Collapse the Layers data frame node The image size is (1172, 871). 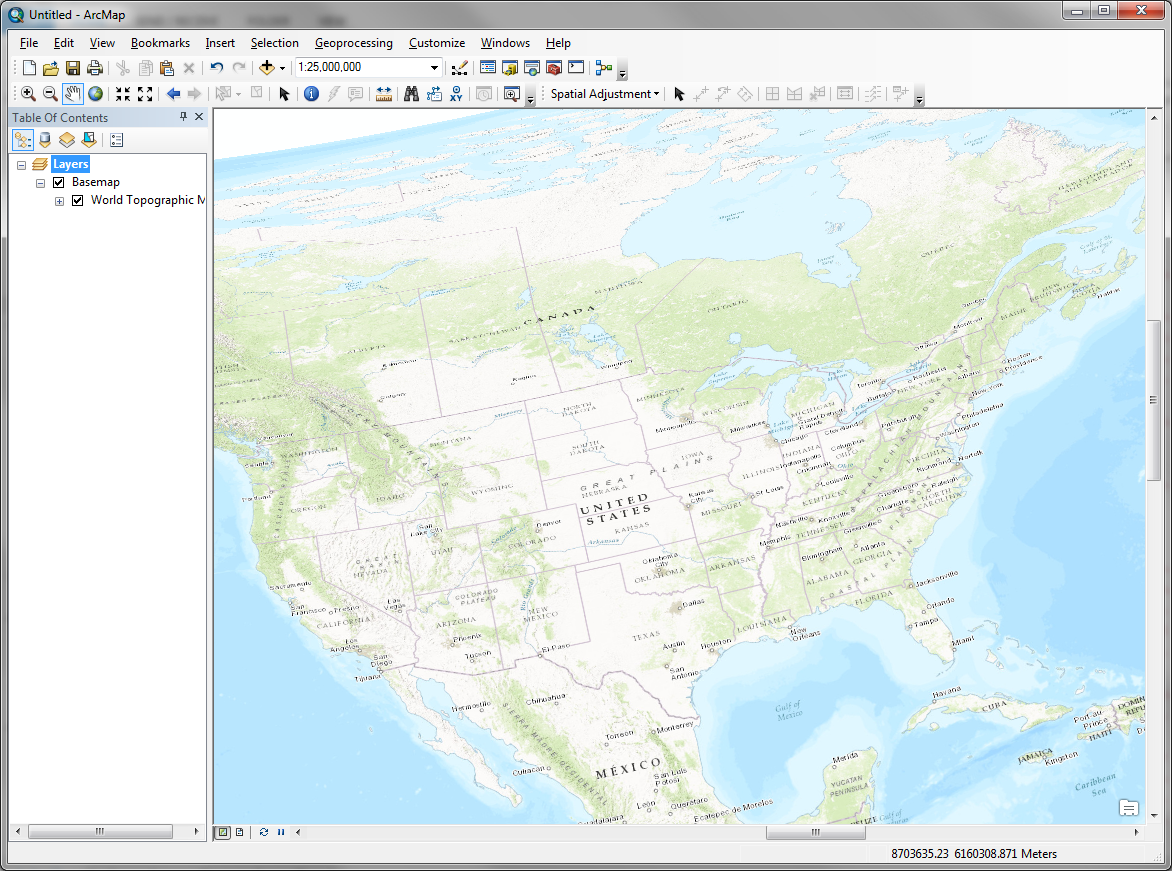(x=22, y=164)
